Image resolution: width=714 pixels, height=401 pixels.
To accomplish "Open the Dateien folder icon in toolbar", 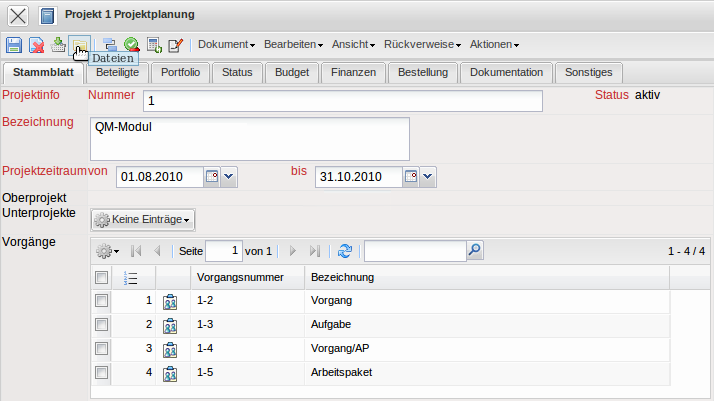I will point(79,45).
